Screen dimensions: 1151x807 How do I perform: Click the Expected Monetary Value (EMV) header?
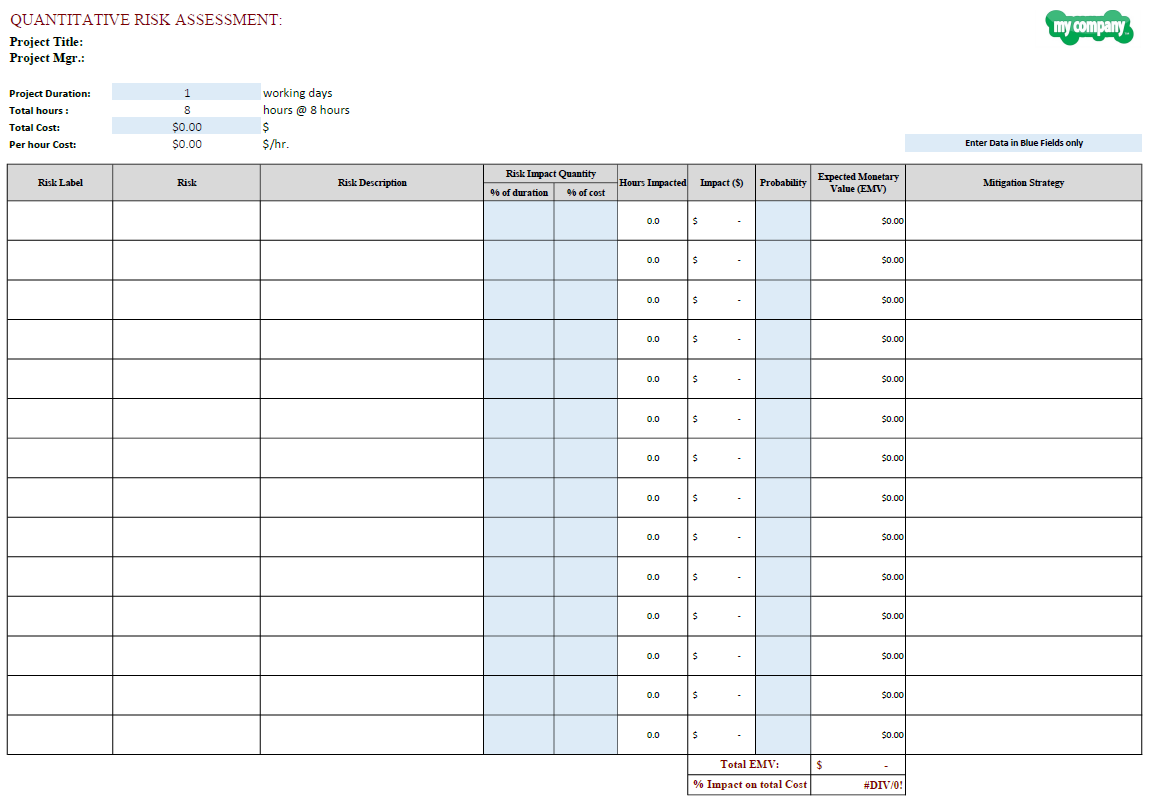[x=858, y=182]
